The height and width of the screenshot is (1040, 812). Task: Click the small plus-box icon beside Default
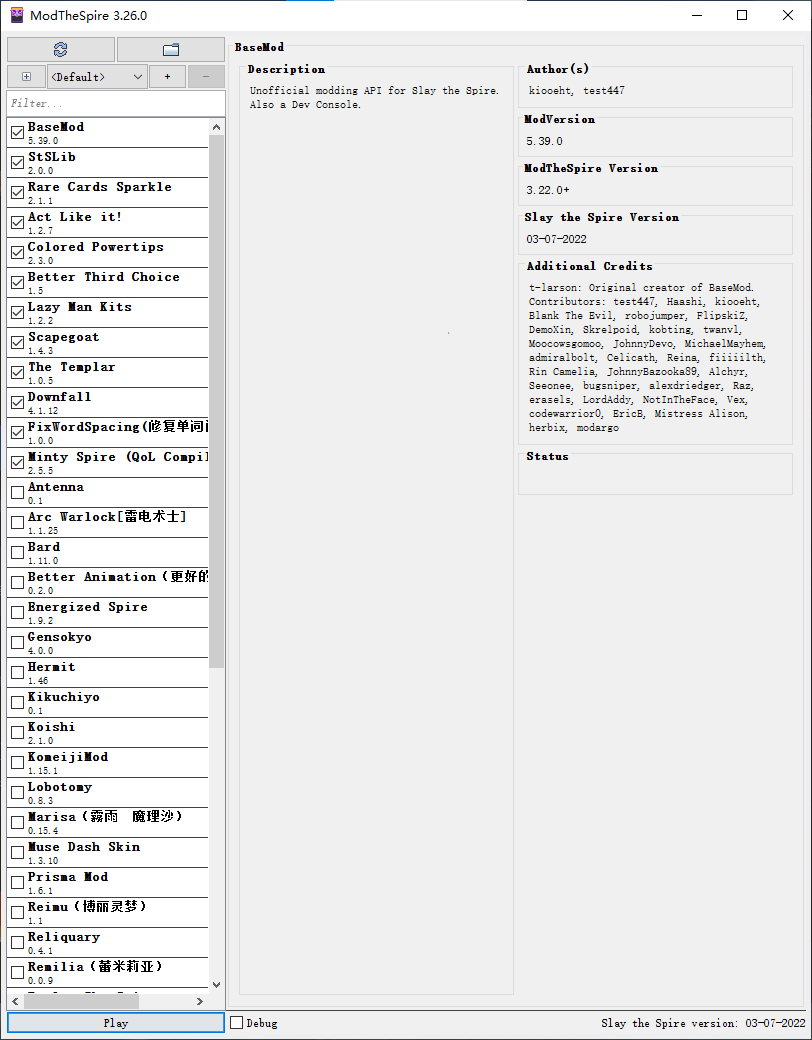point(27,77)
